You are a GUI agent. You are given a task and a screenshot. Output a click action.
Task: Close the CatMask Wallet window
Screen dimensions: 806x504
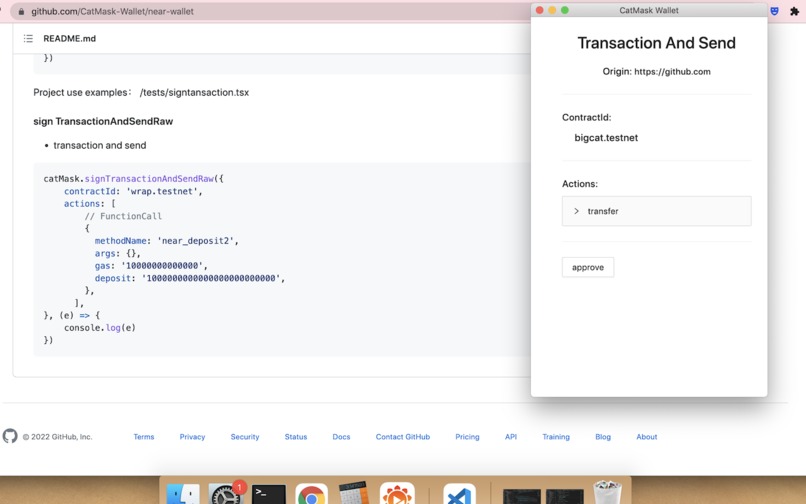tap(539, 10)
